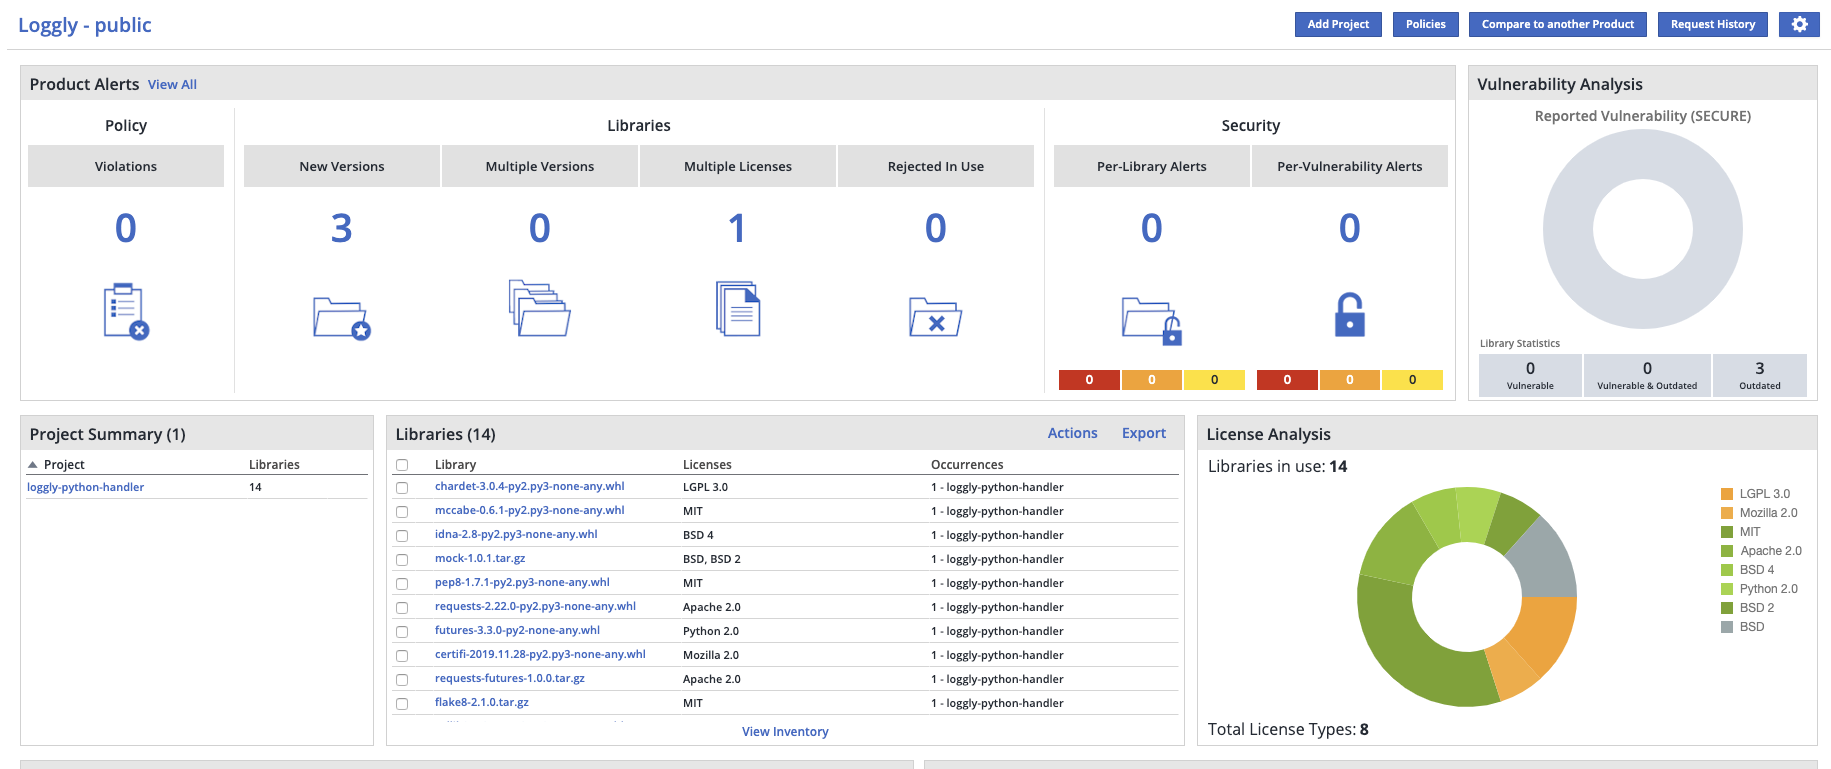Click the Multiple Licenses count 1
This screenshot has width=1831, height=769.
tap(737, 229)
